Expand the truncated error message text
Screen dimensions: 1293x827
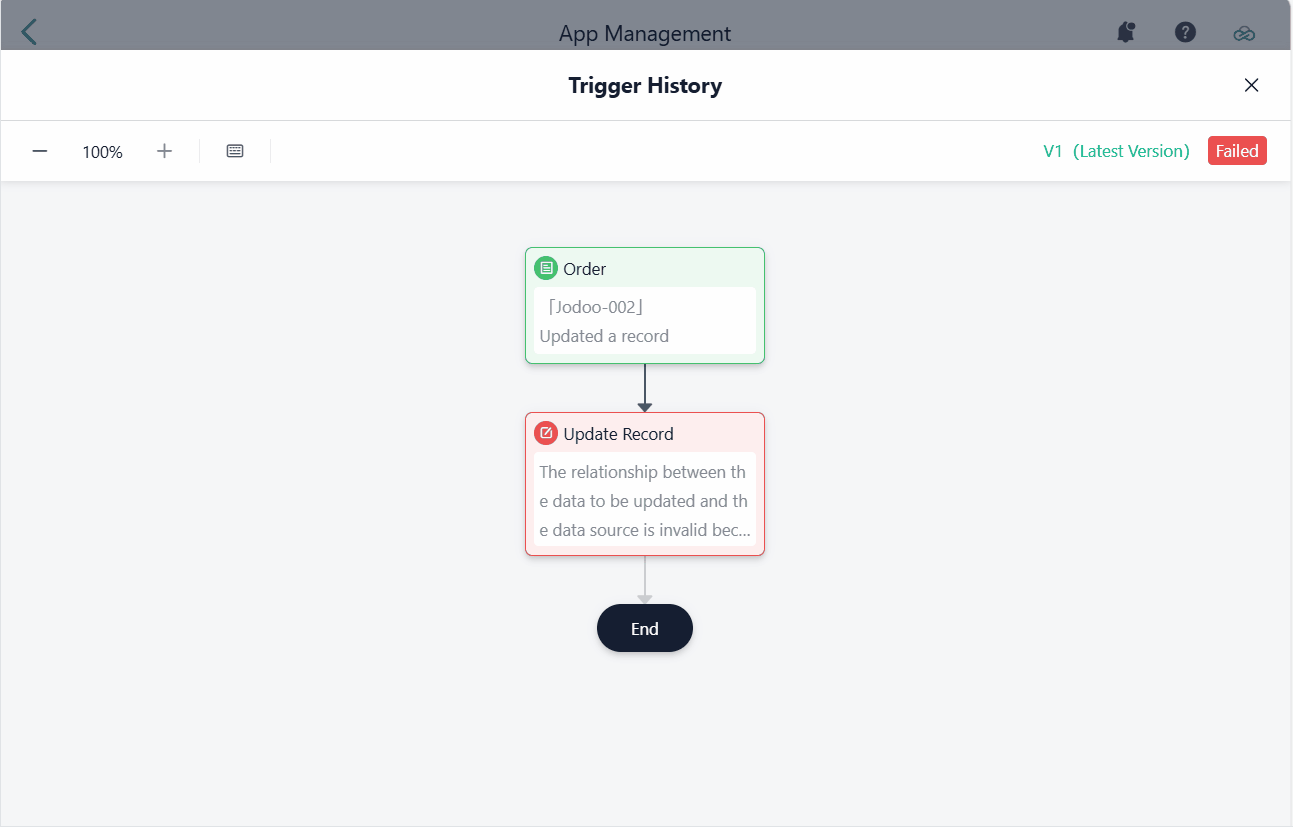[x=644, y=501]
